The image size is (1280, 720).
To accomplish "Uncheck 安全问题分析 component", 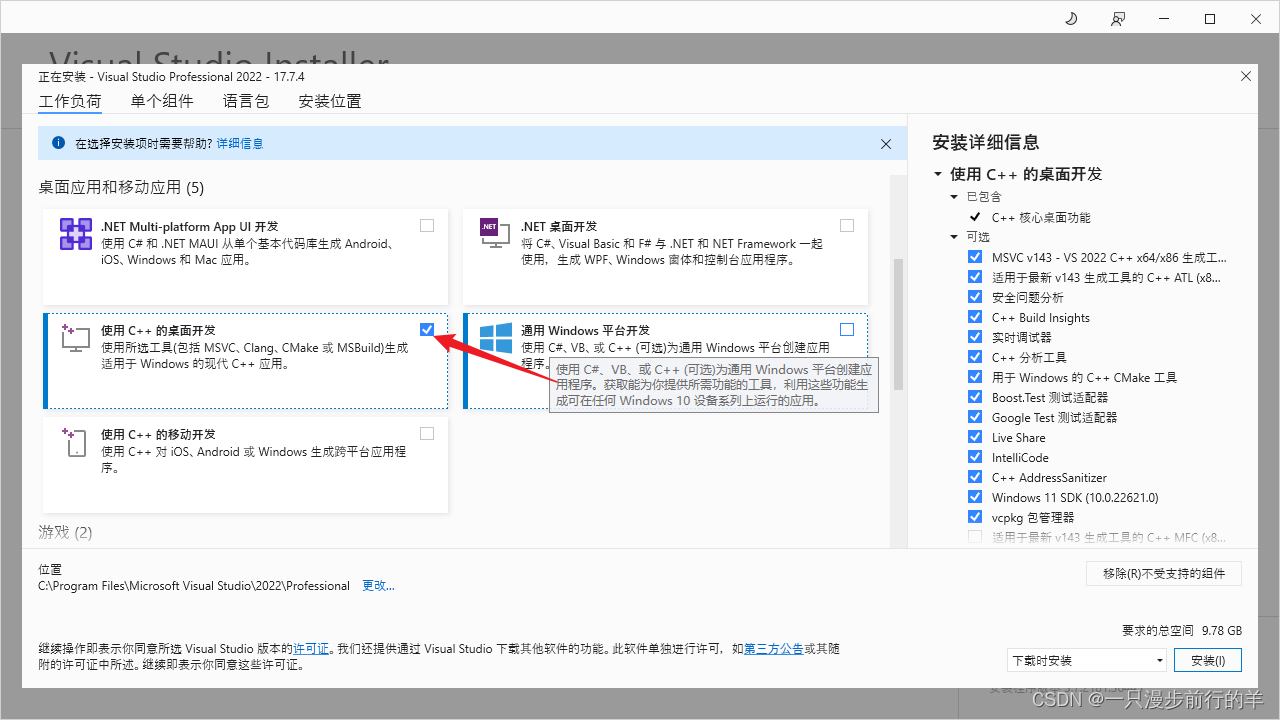I will 975,297.
